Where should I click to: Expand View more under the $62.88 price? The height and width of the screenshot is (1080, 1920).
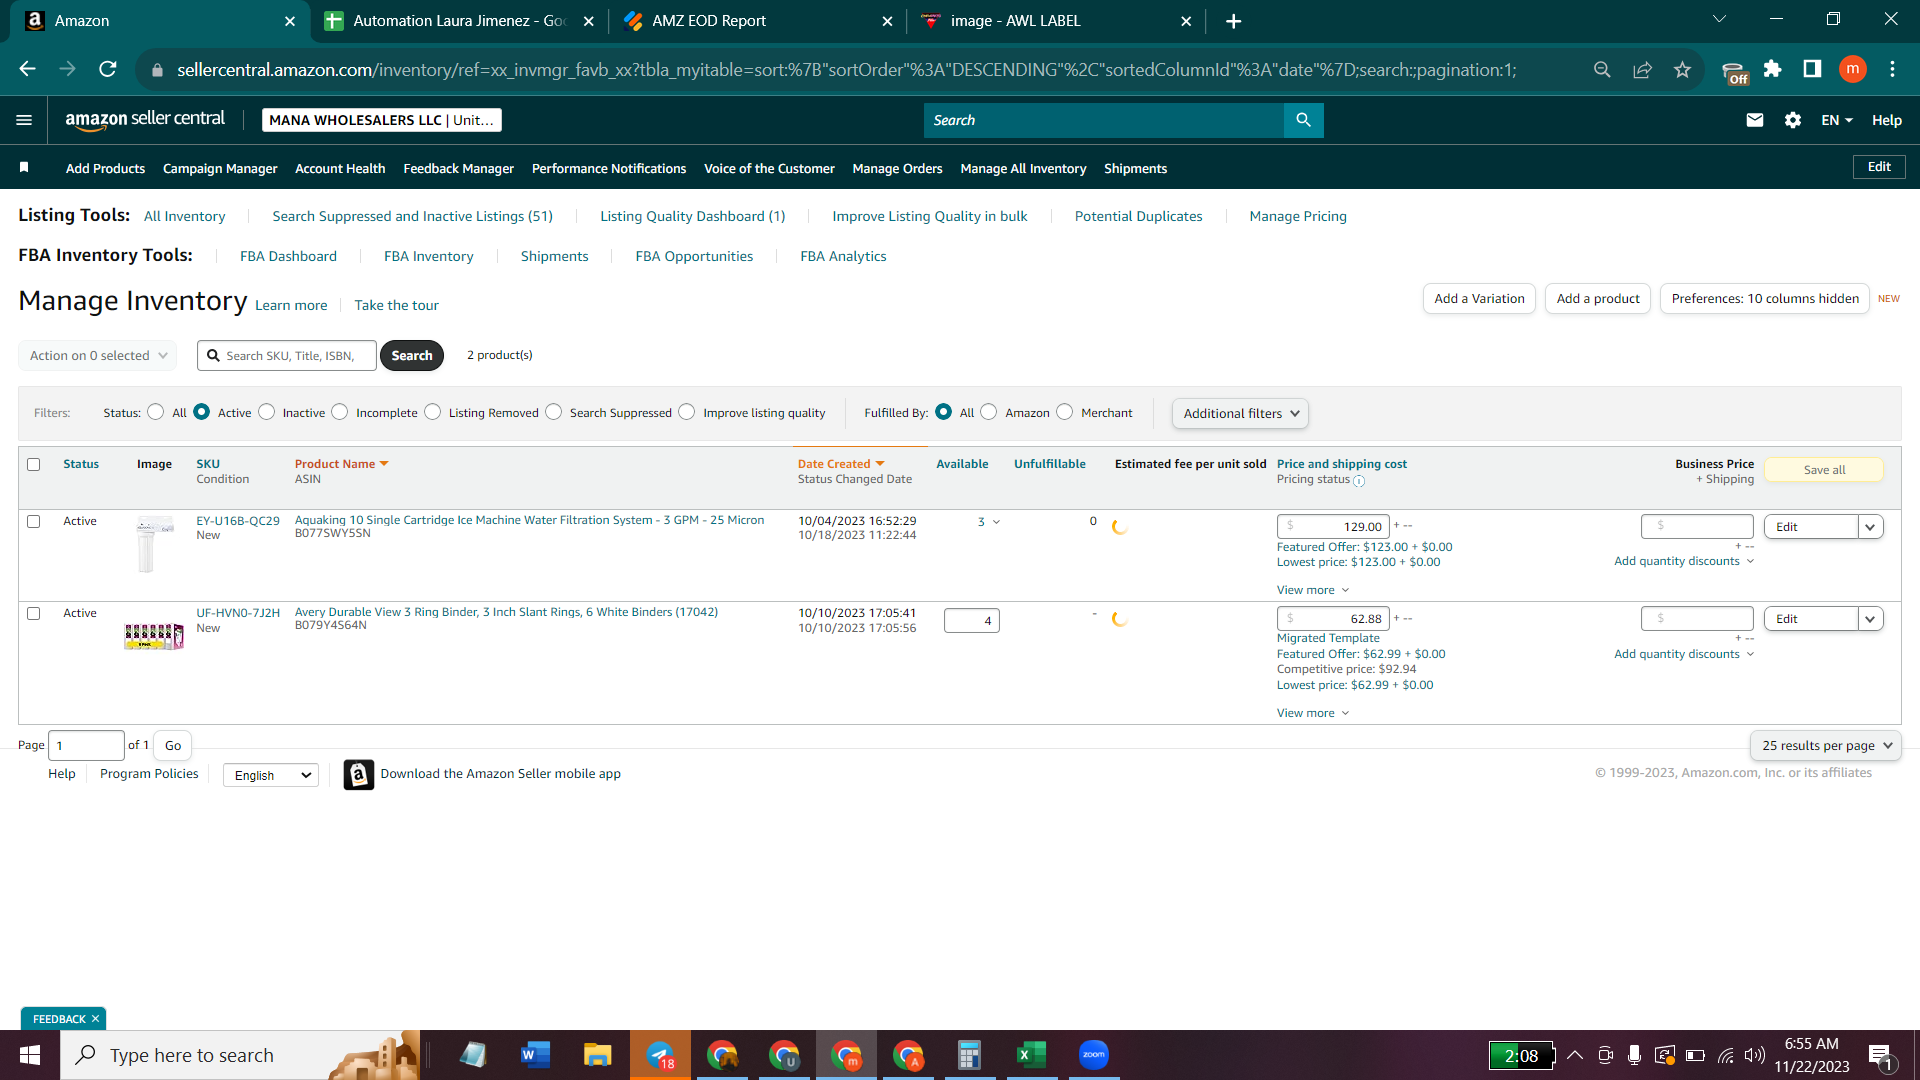pyautogui.click(x=1313, y=713)
